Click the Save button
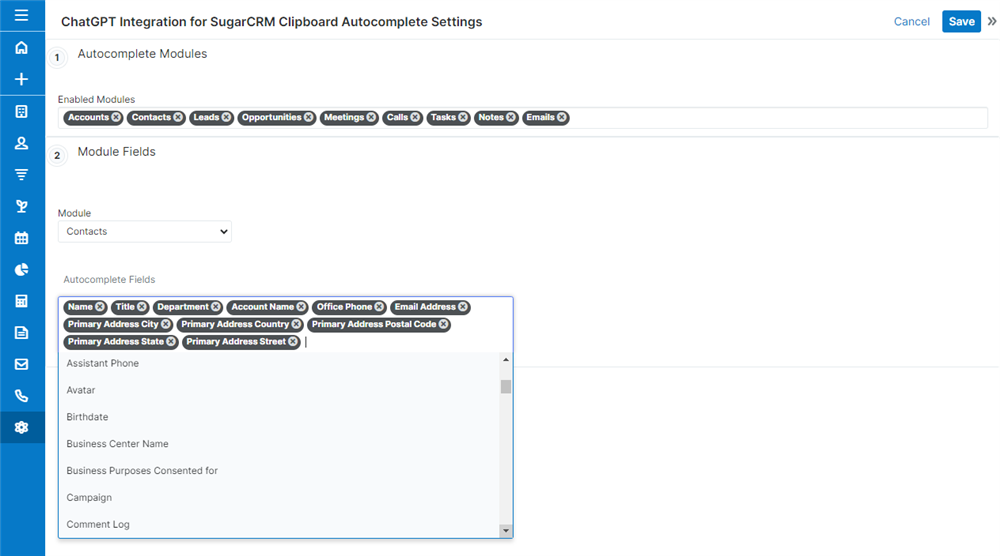This screenshot has height=556, width=1000. tap(961, 22)
